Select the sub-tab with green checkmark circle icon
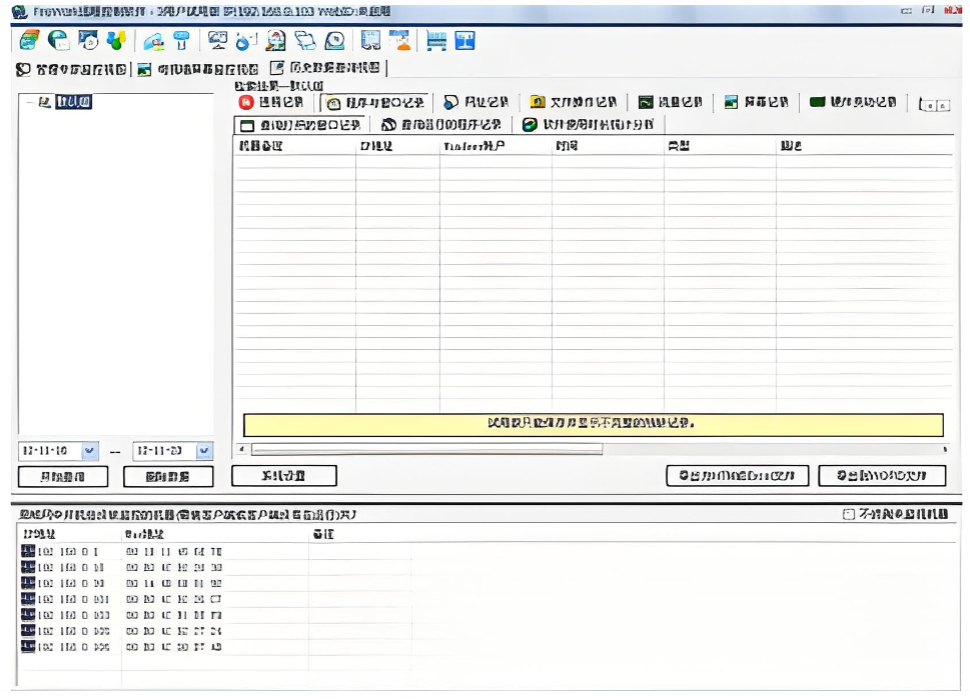The width and height of the screenshot is (970, 699). pyautogui.click(x=587, y=125)
